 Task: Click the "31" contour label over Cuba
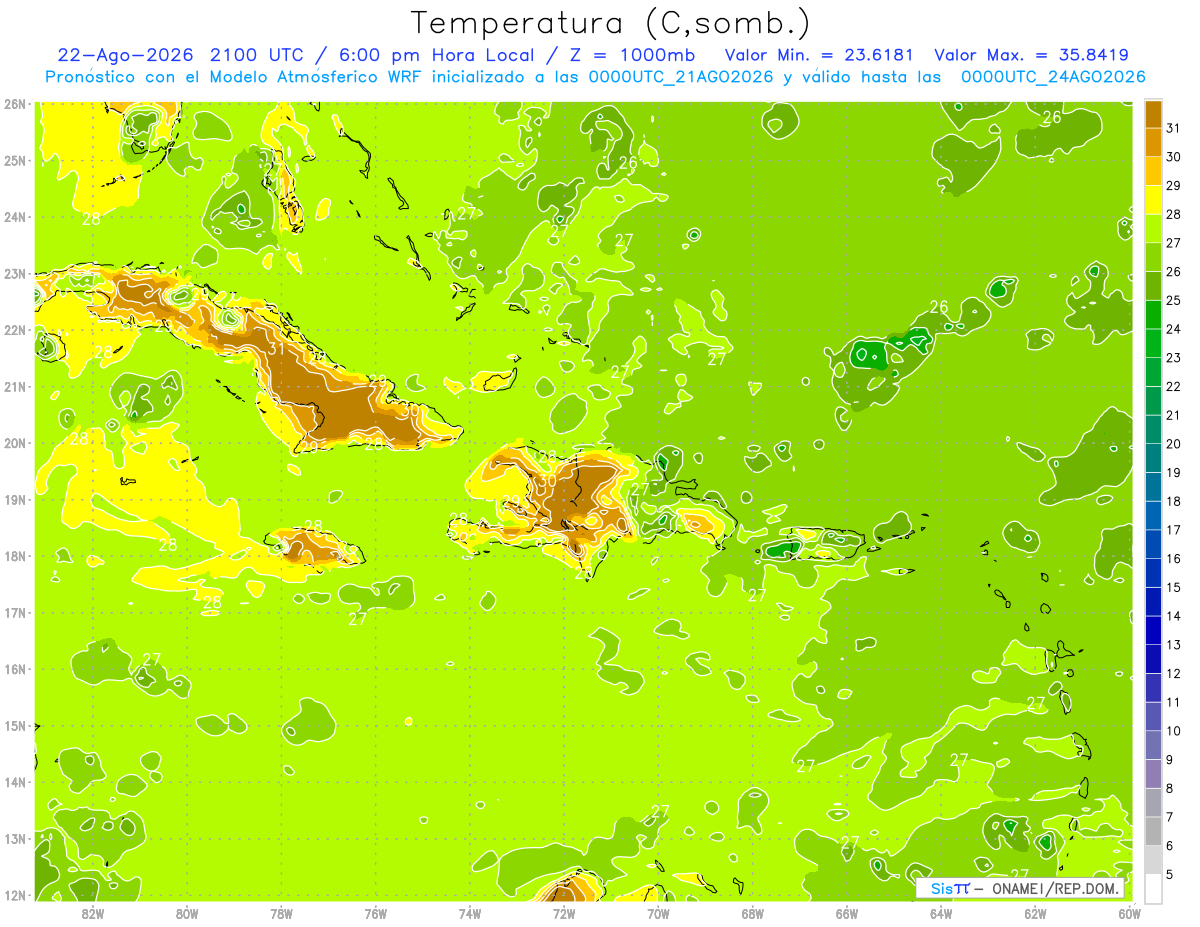276,349
